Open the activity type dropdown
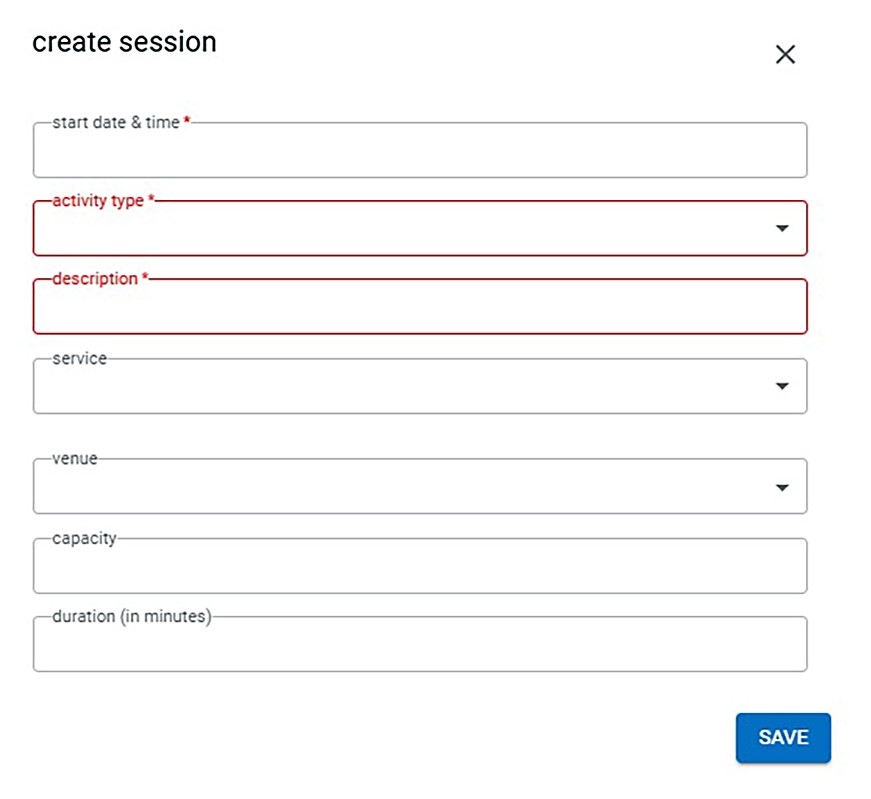 [x=400, y=229]
